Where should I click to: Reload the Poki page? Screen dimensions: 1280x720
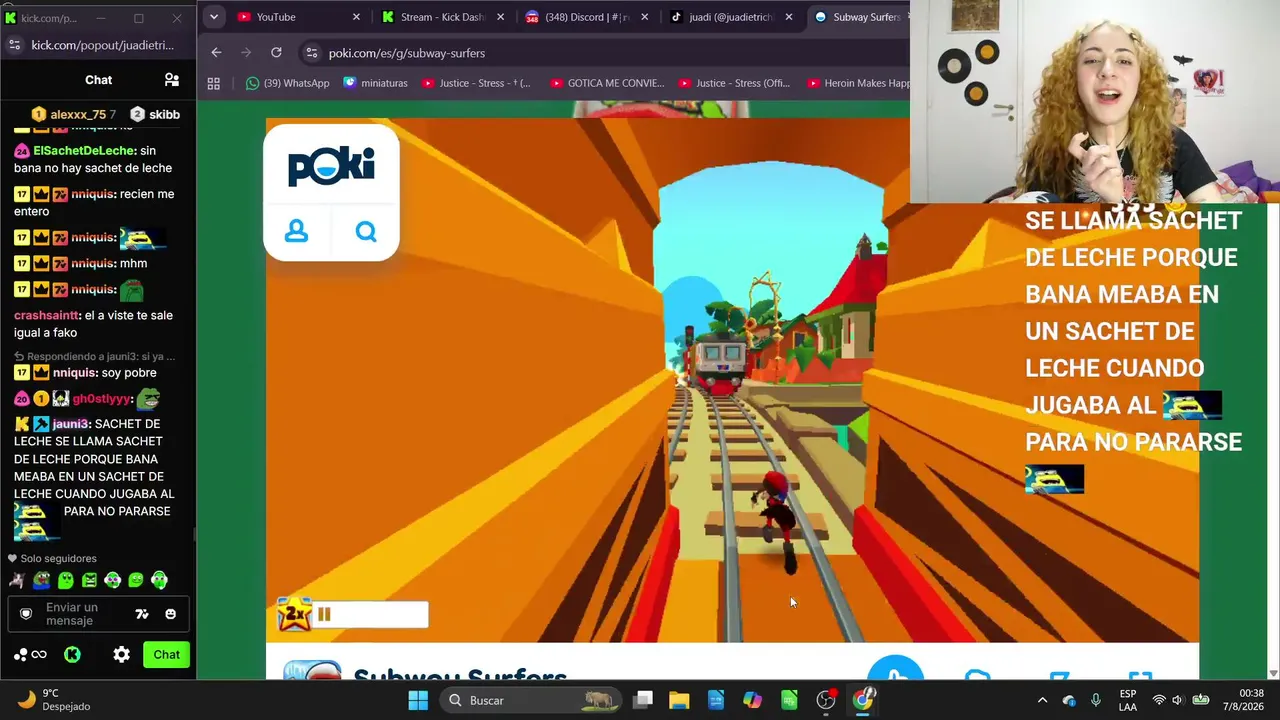276,53
